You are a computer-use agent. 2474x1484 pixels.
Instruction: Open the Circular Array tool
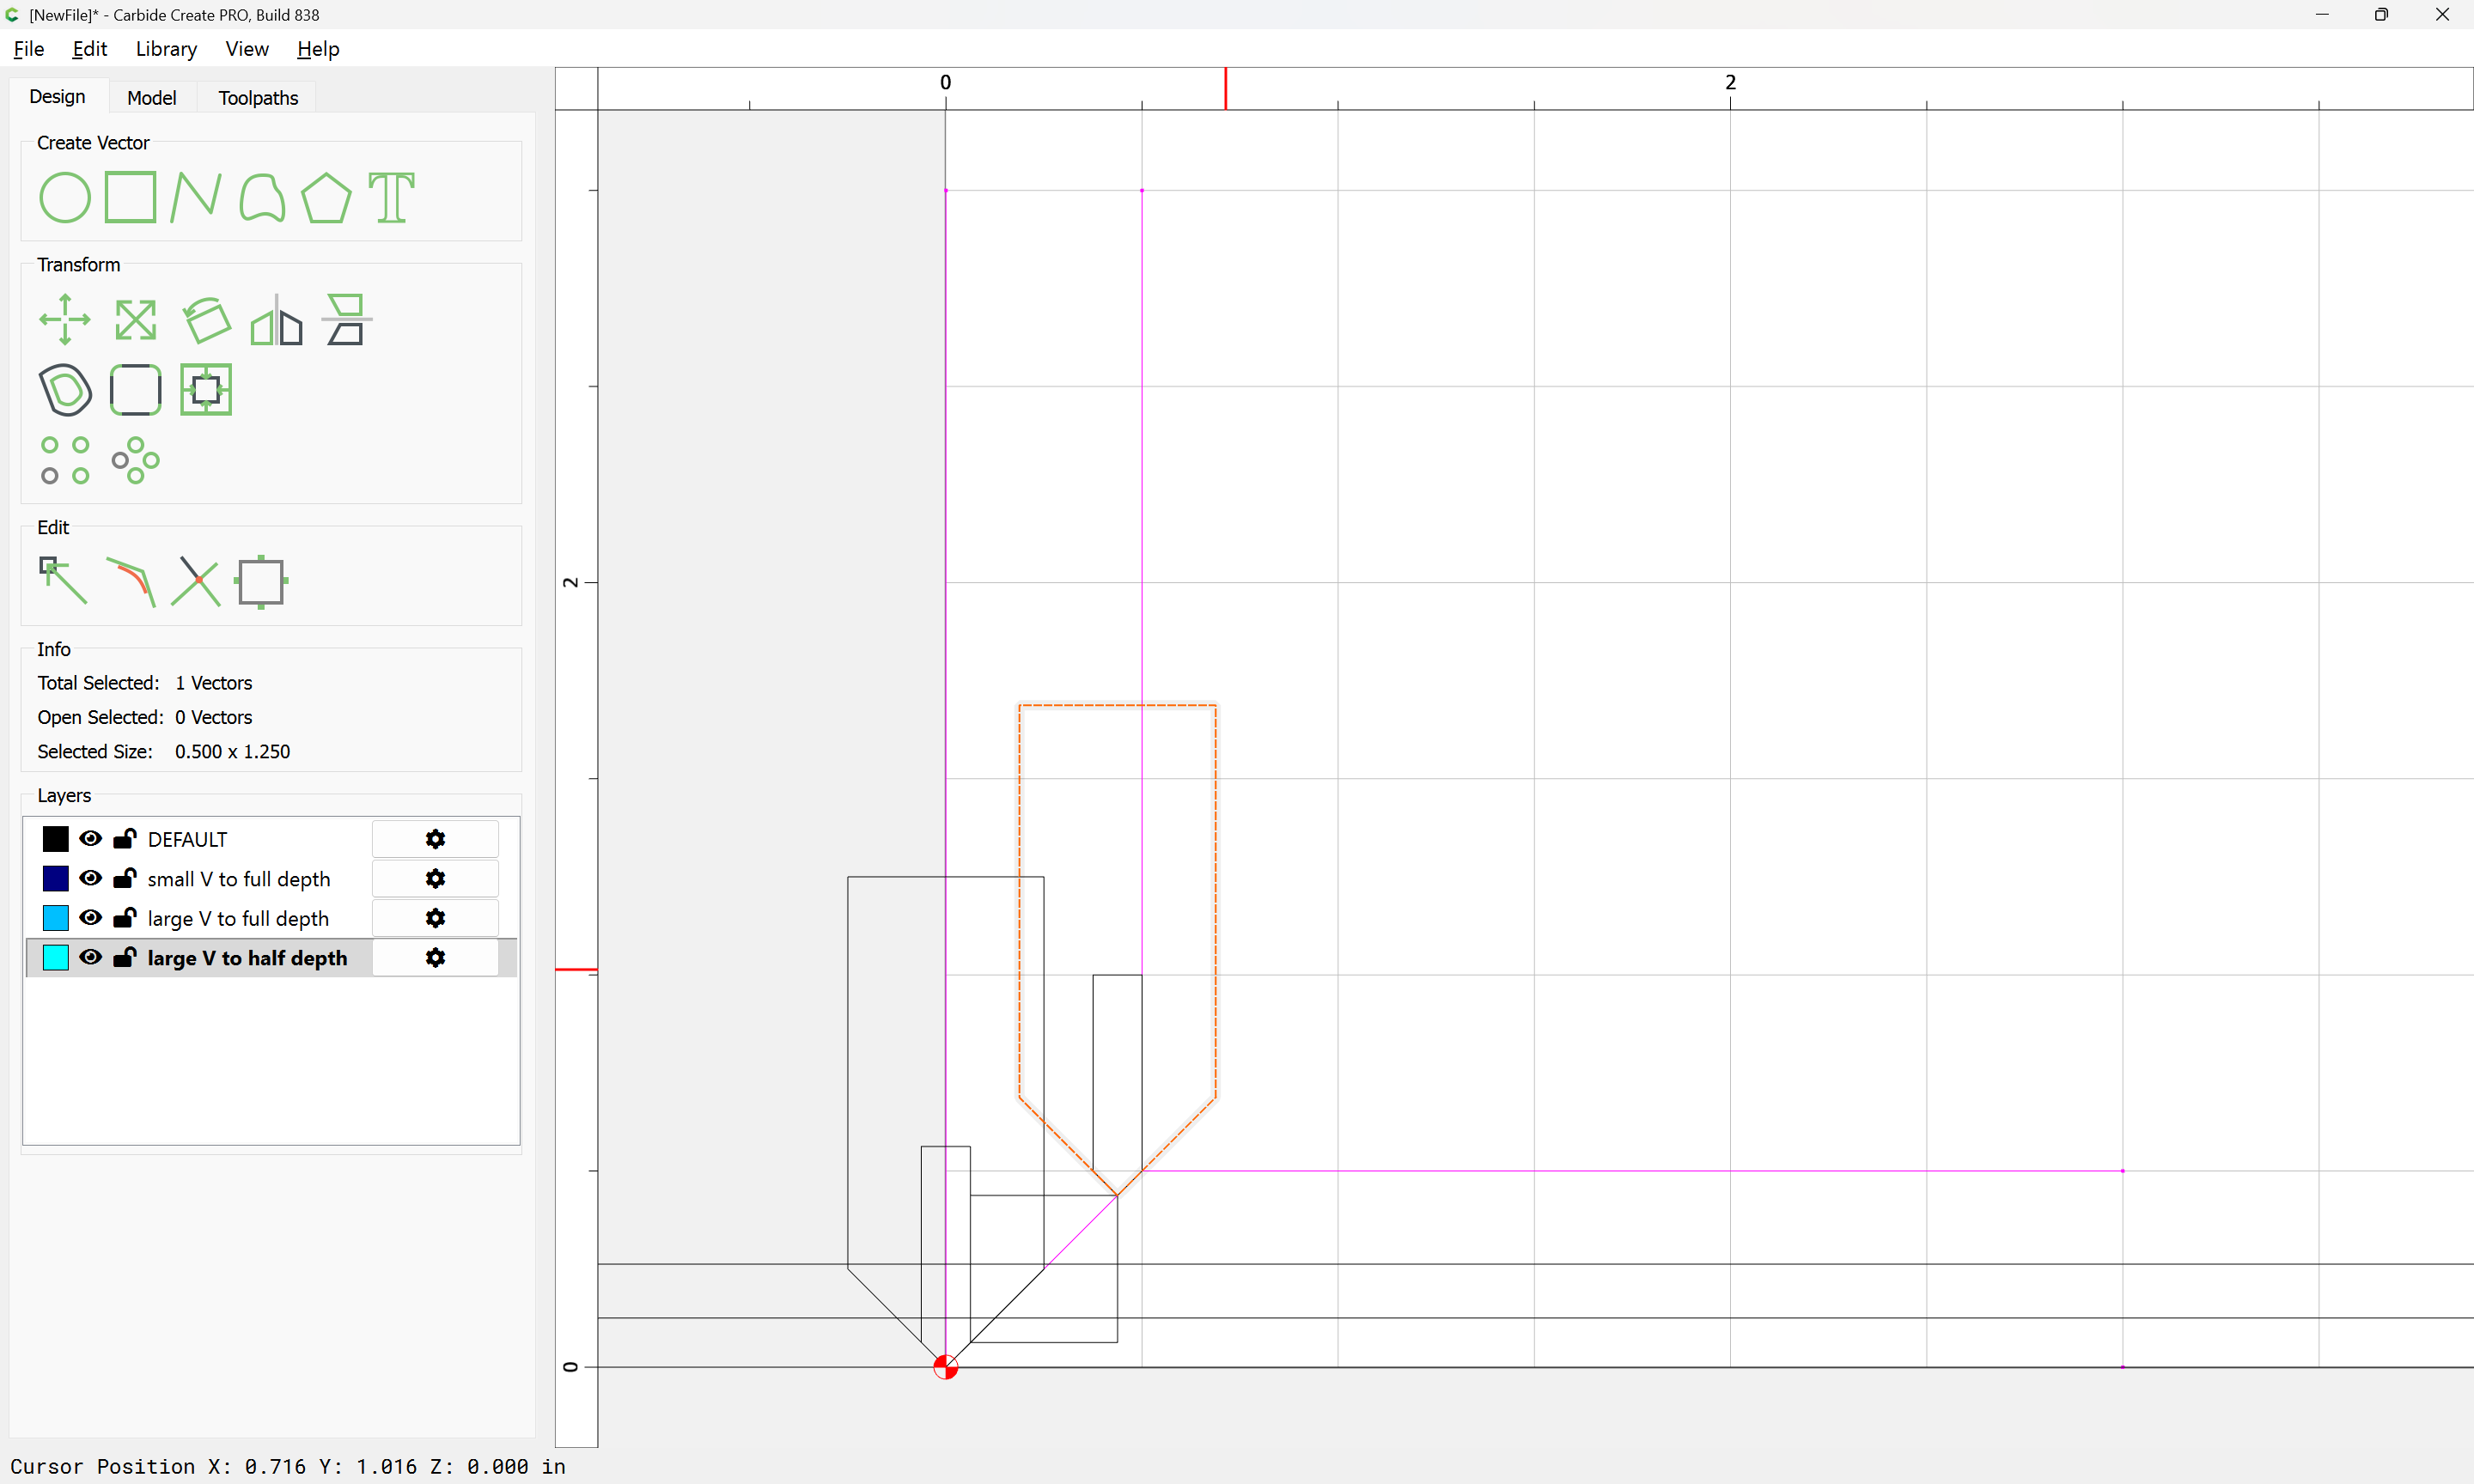[x=135, y=460]
